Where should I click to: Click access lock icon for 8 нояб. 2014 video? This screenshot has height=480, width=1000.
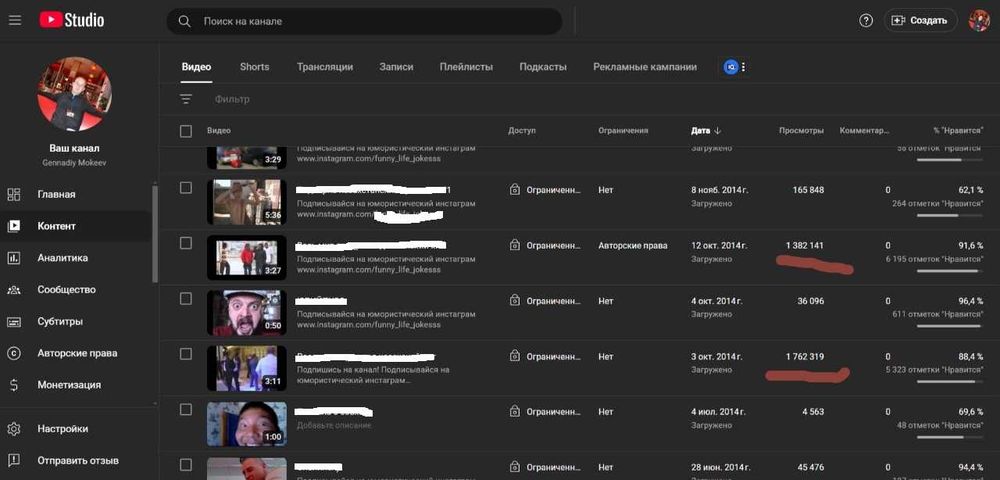coord(515,190)
